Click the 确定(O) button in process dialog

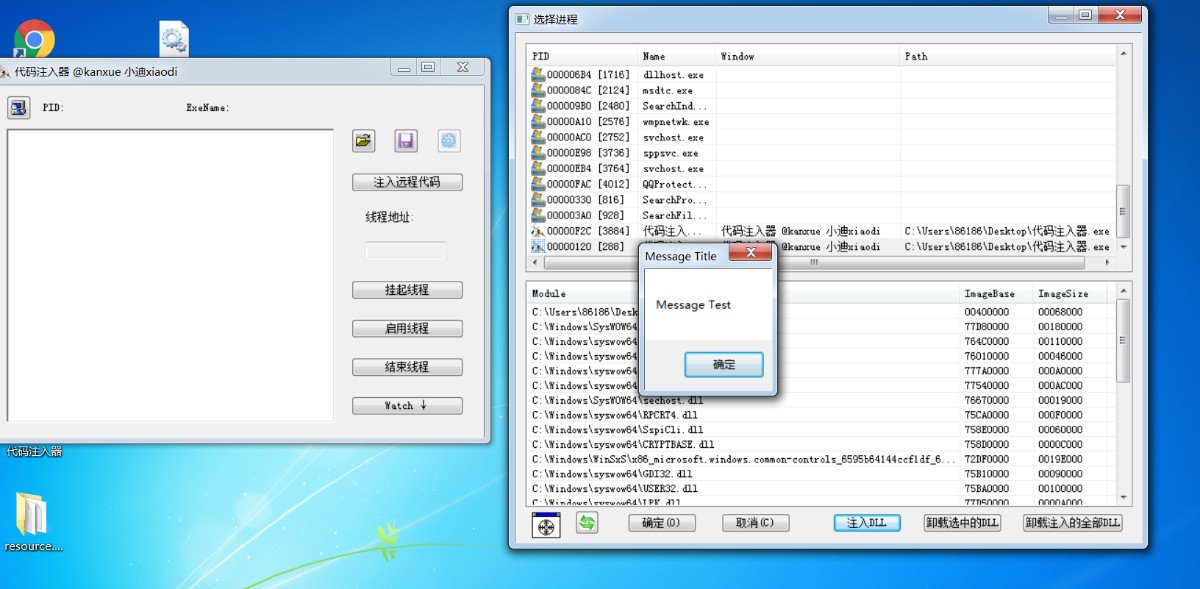(x=661, y=523)
